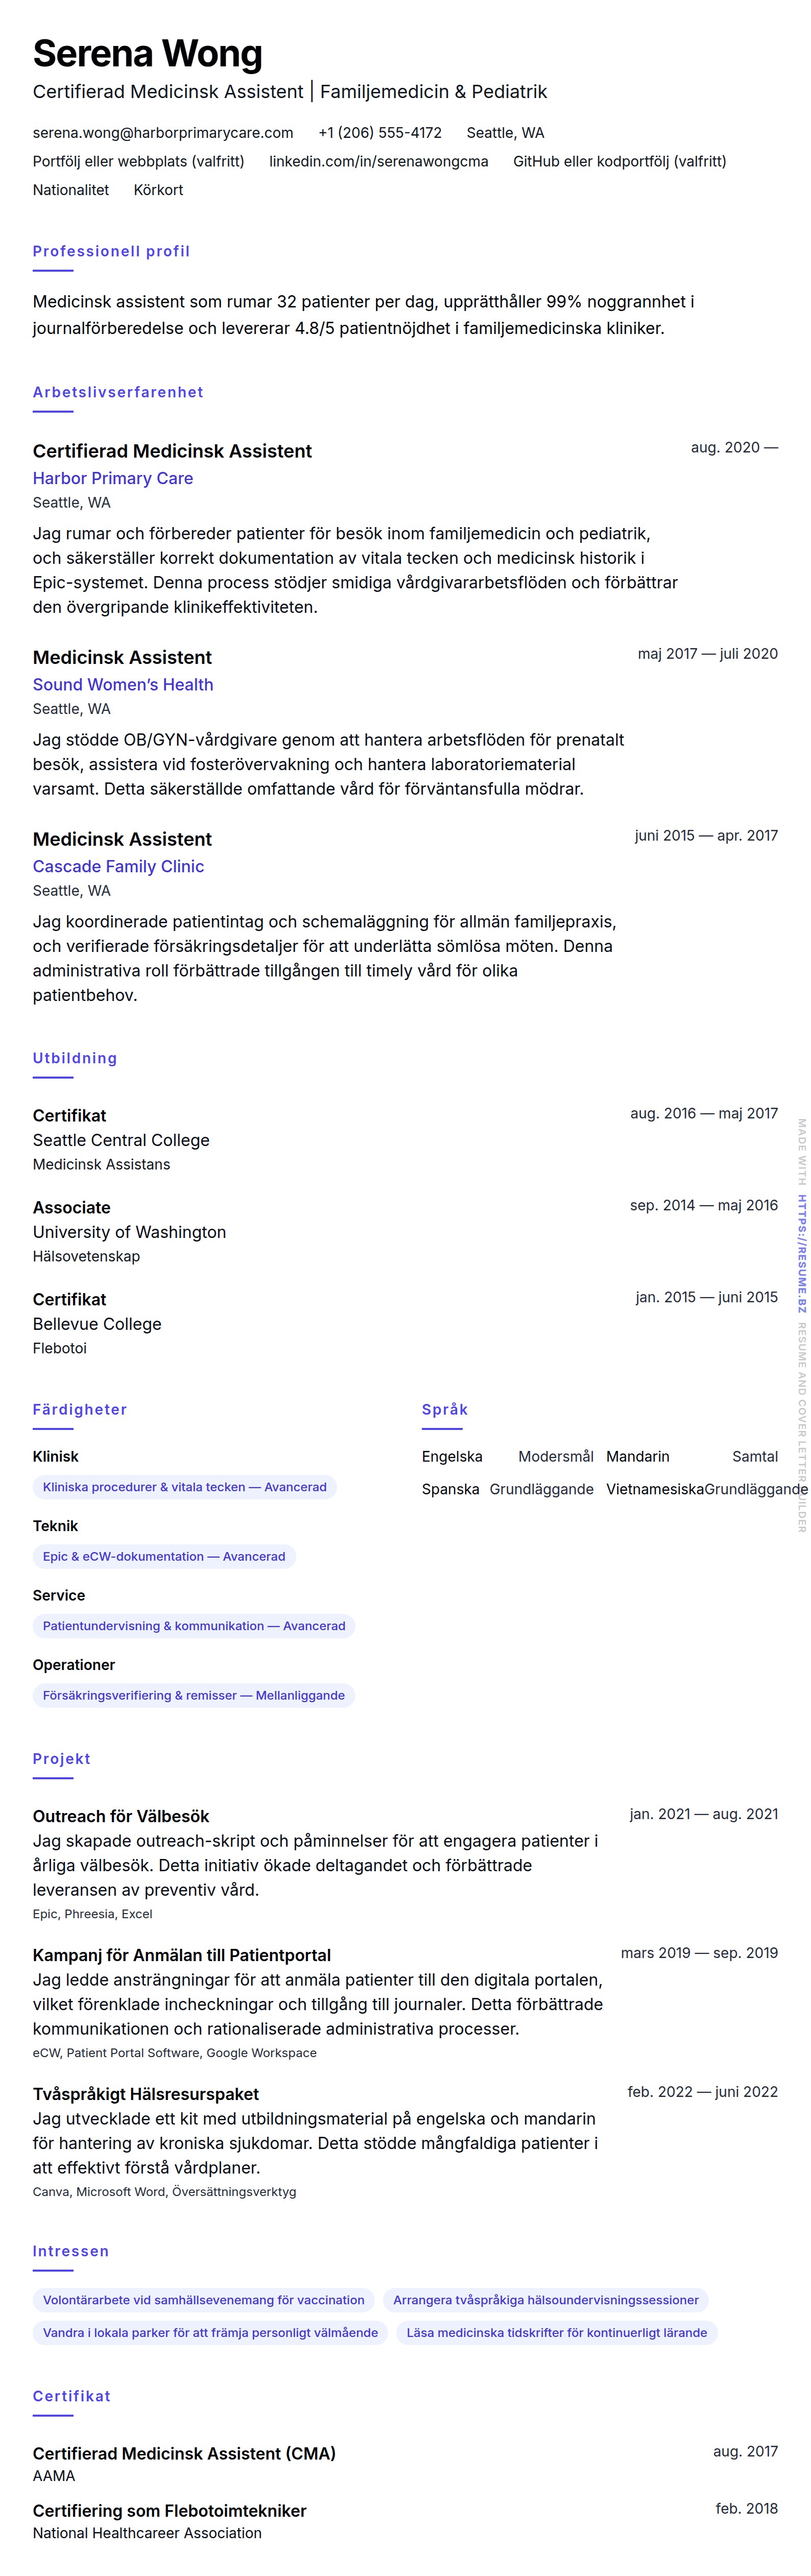Click the Vandra i lokala parker interest tag
The height and width of the screenshot is (2576, 811).
click(x=210, y=2333)
